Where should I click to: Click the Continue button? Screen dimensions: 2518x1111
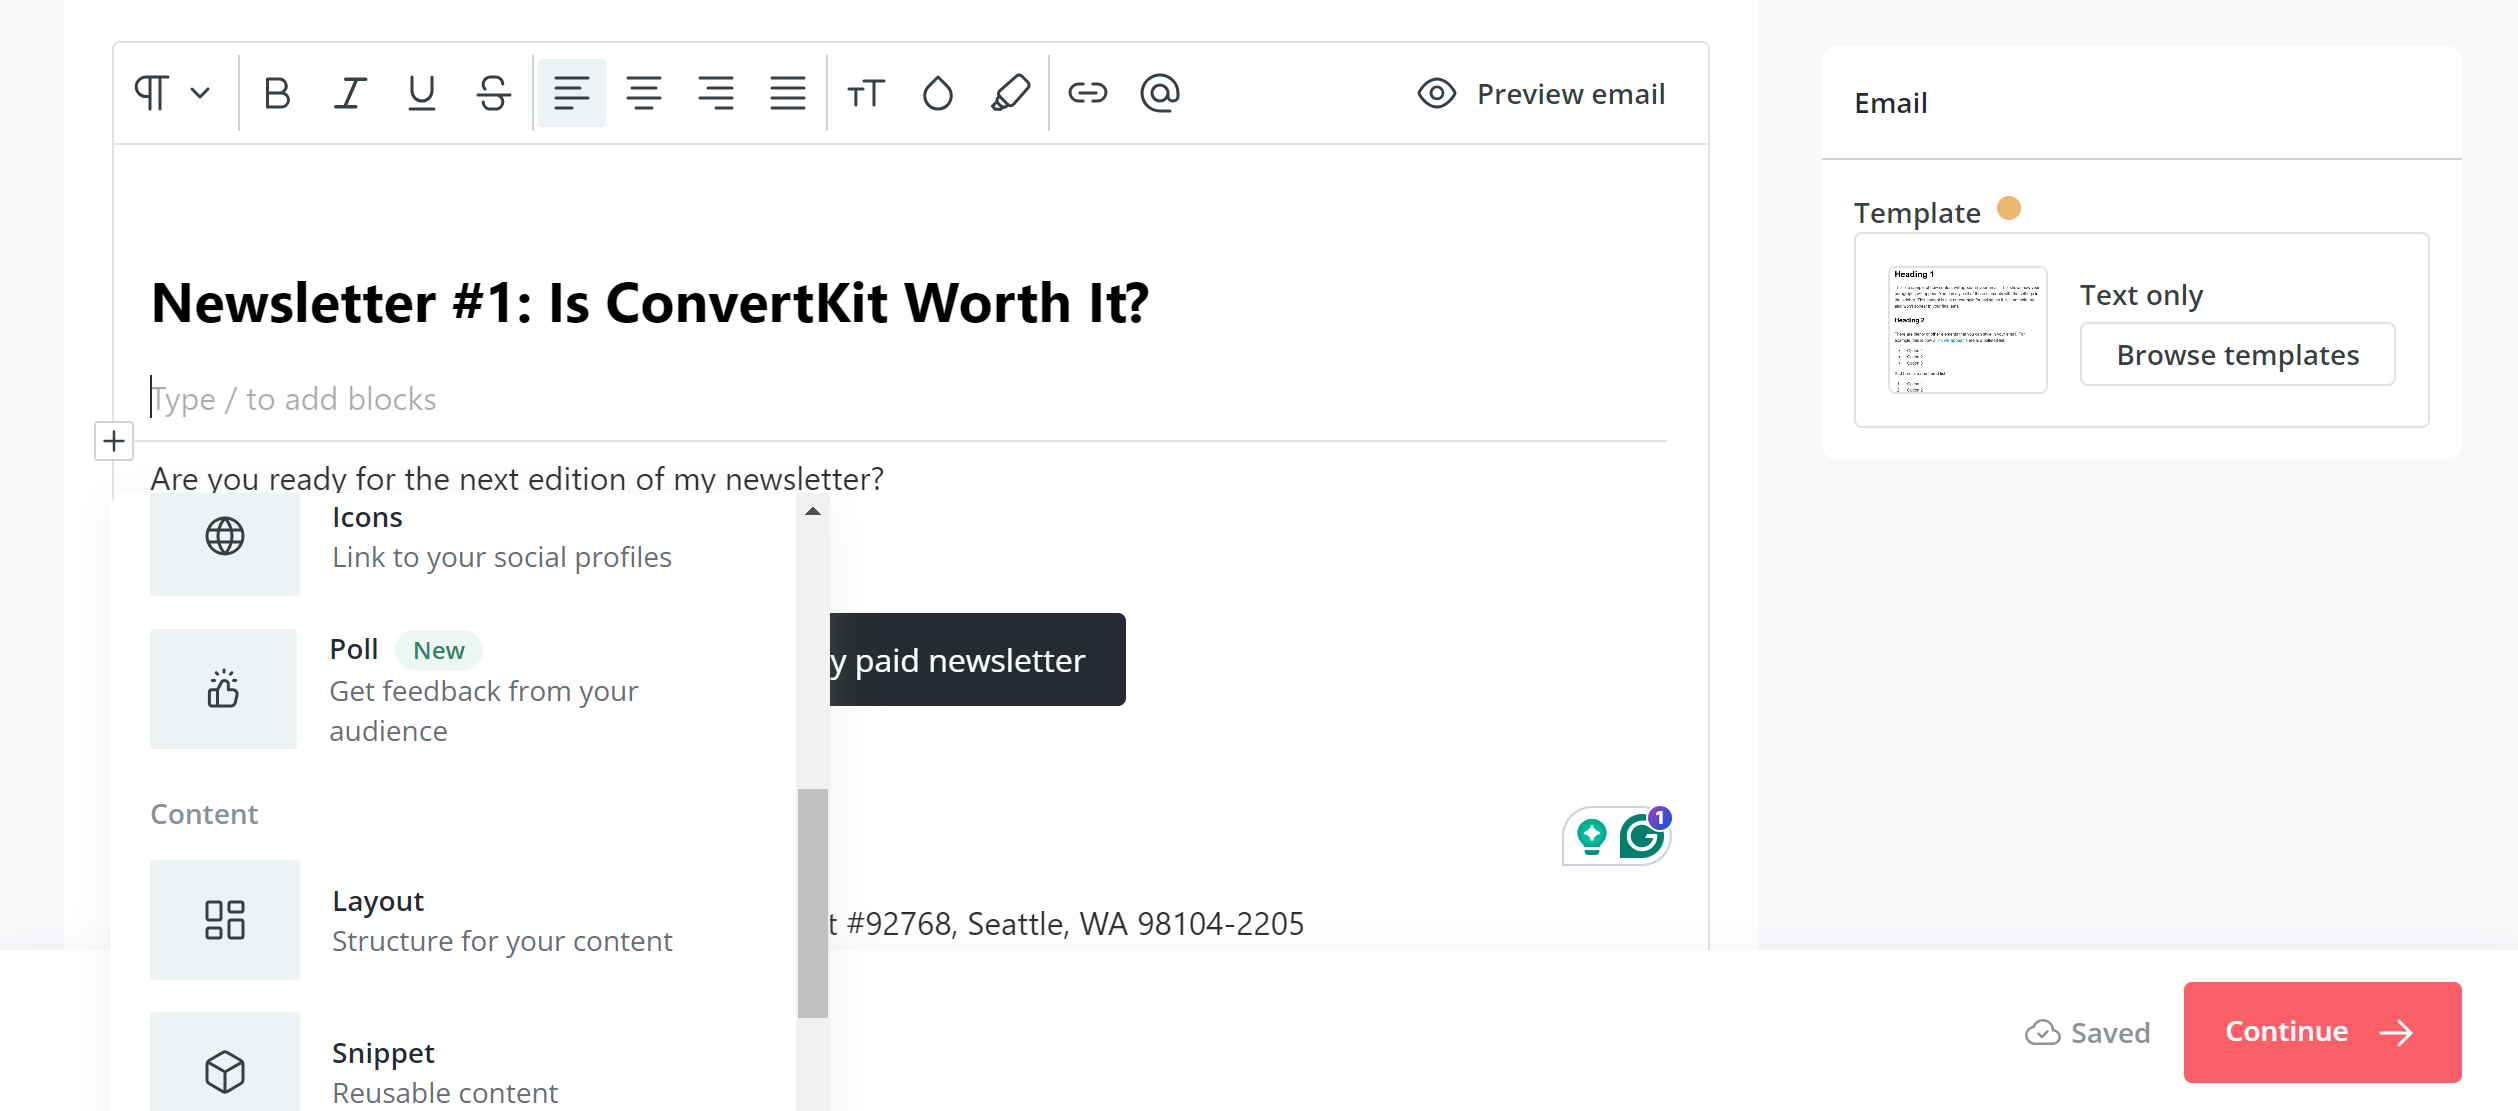click(2322, 1032)
